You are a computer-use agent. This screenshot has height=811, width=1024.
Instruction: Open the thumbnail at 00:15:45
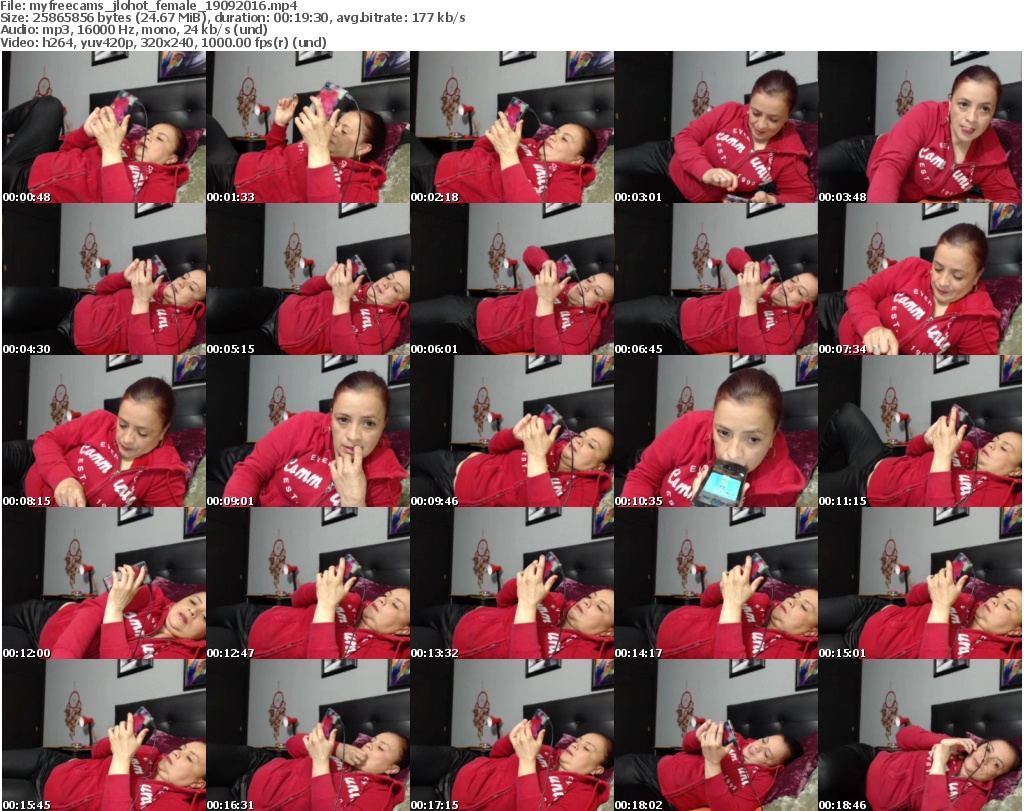(104, 735)
